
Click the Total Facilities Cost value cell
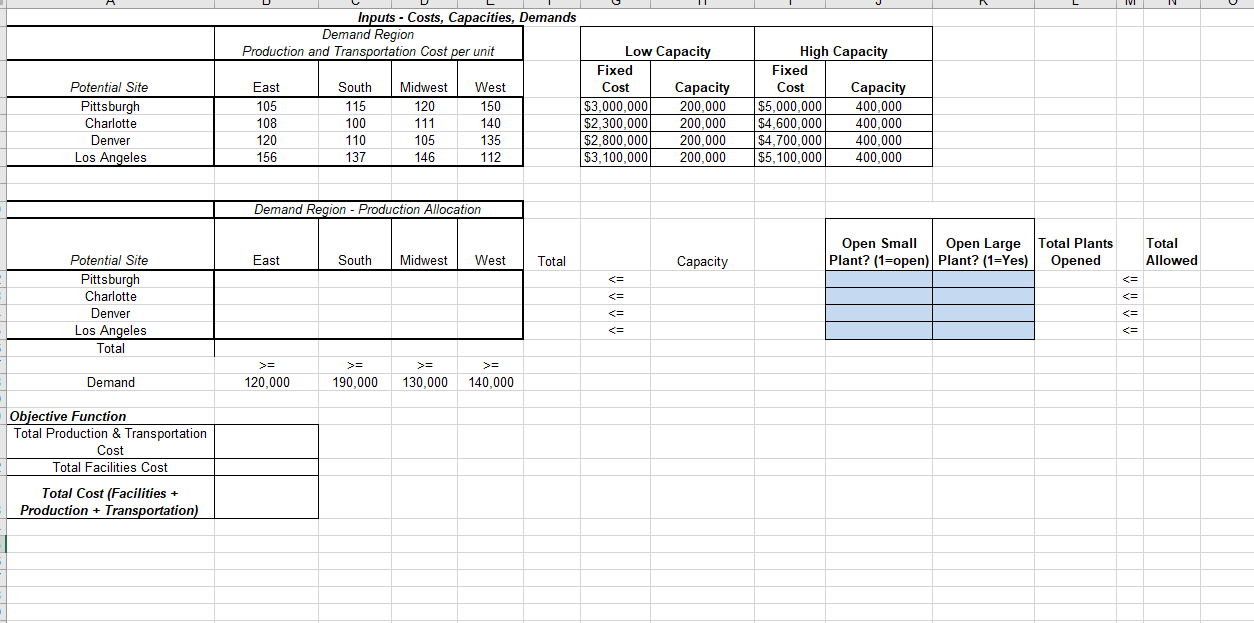266,467
